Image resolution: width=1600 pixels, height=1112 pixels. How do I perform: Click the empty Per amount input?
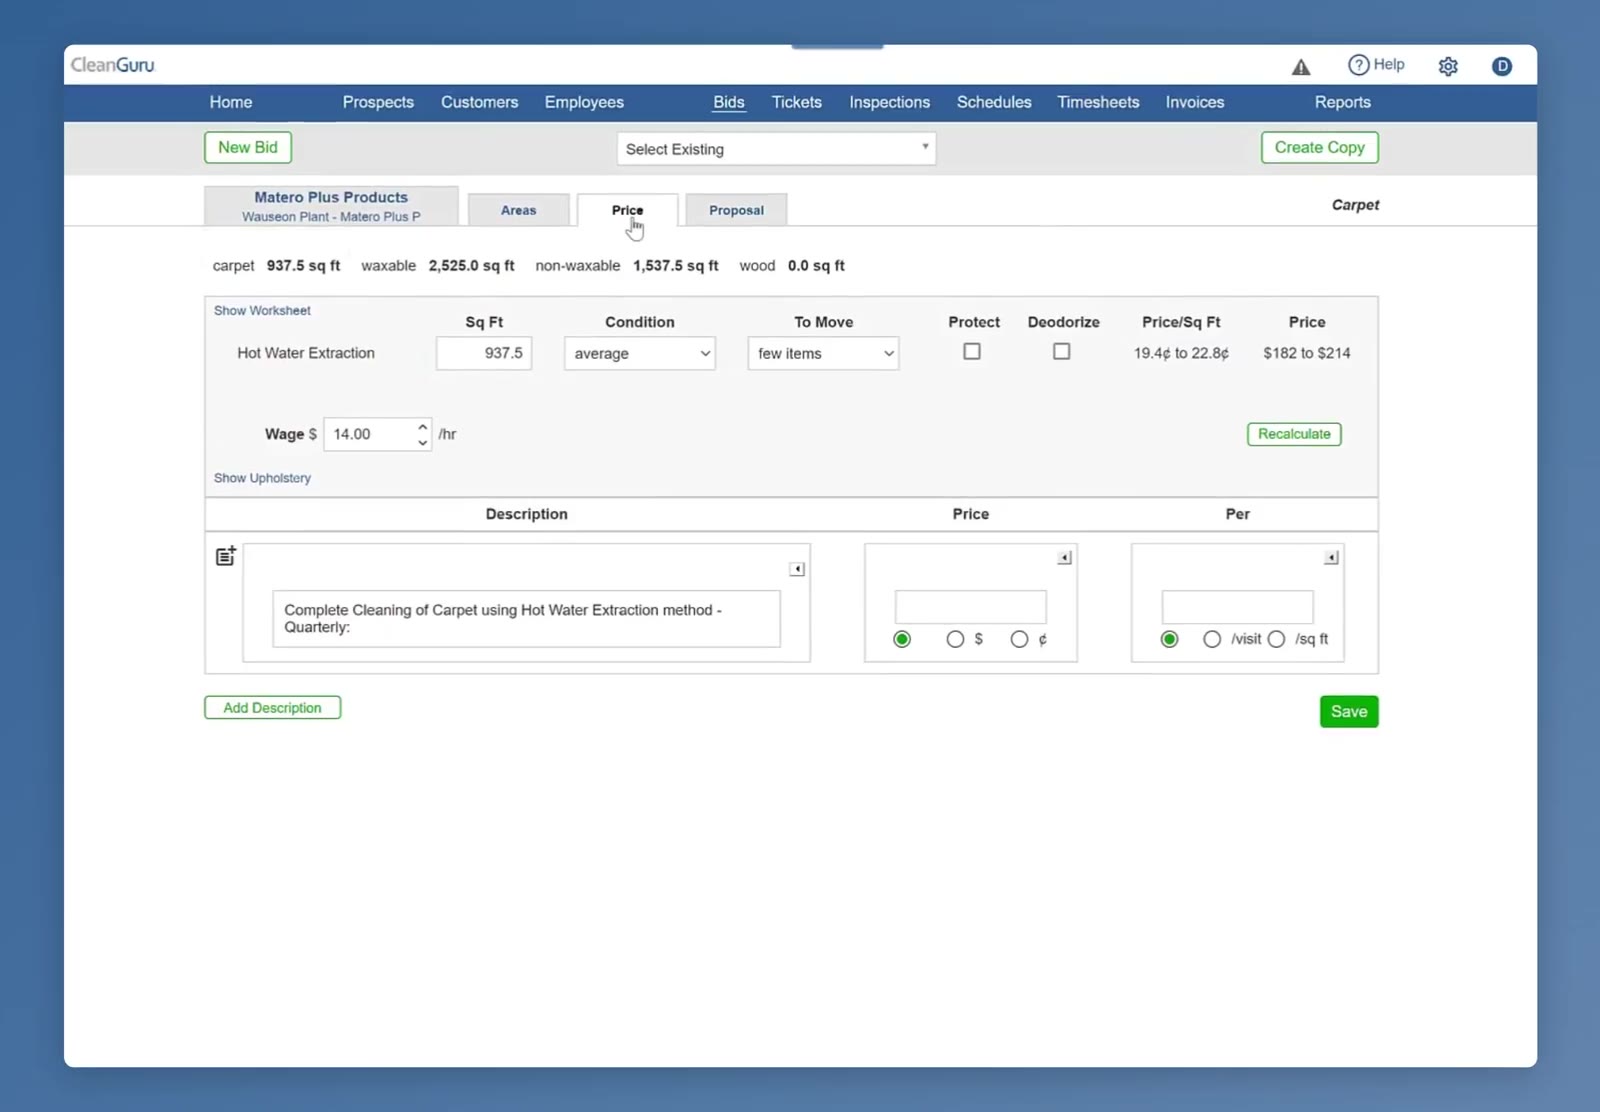[x=1238, y=607]
